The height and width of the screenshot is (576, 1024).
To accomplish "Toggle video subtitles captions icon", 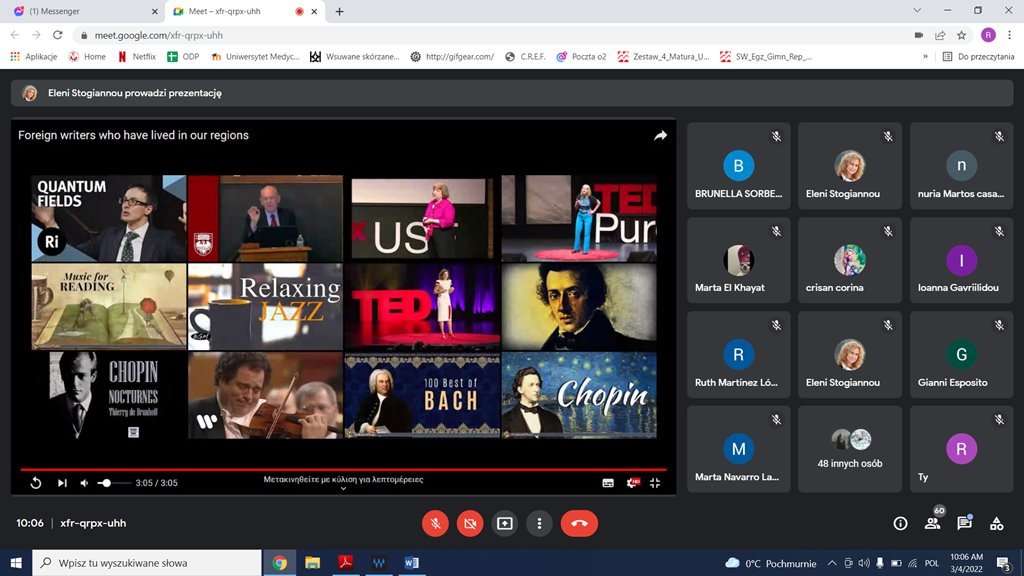I will (608, 483).
